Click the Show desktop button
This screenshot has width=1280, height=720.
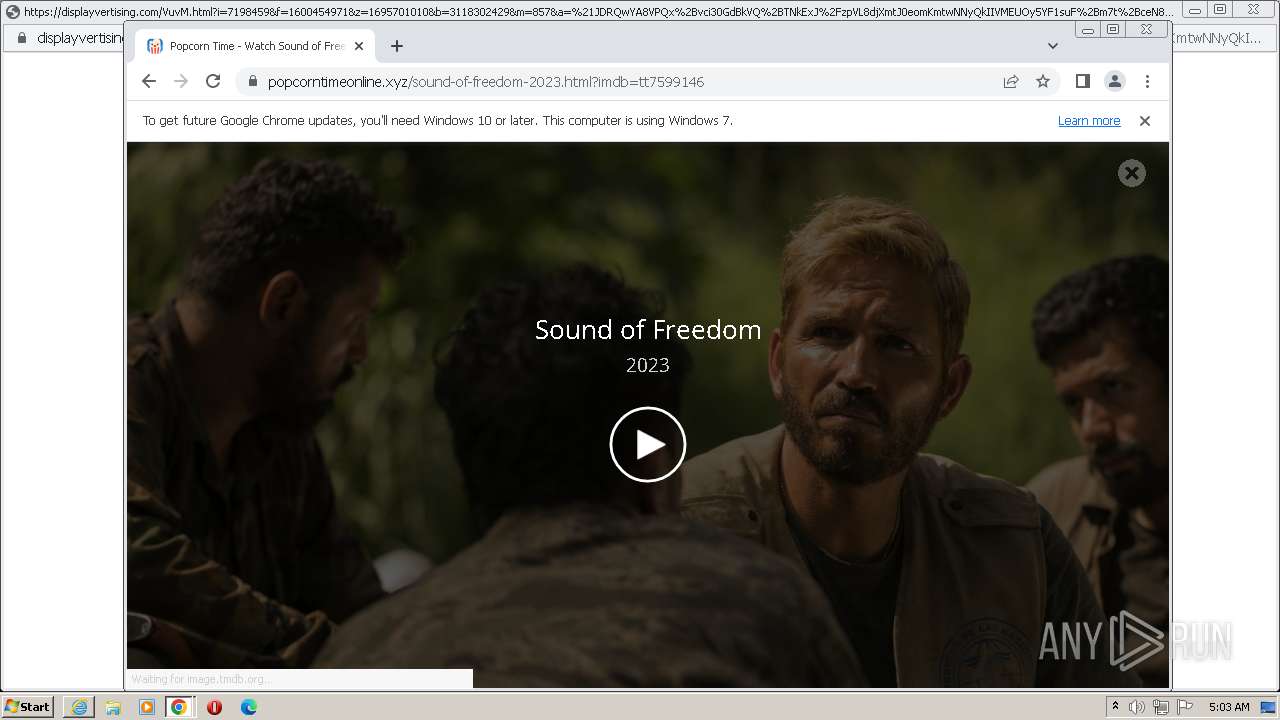click(x=1269, y=707)
